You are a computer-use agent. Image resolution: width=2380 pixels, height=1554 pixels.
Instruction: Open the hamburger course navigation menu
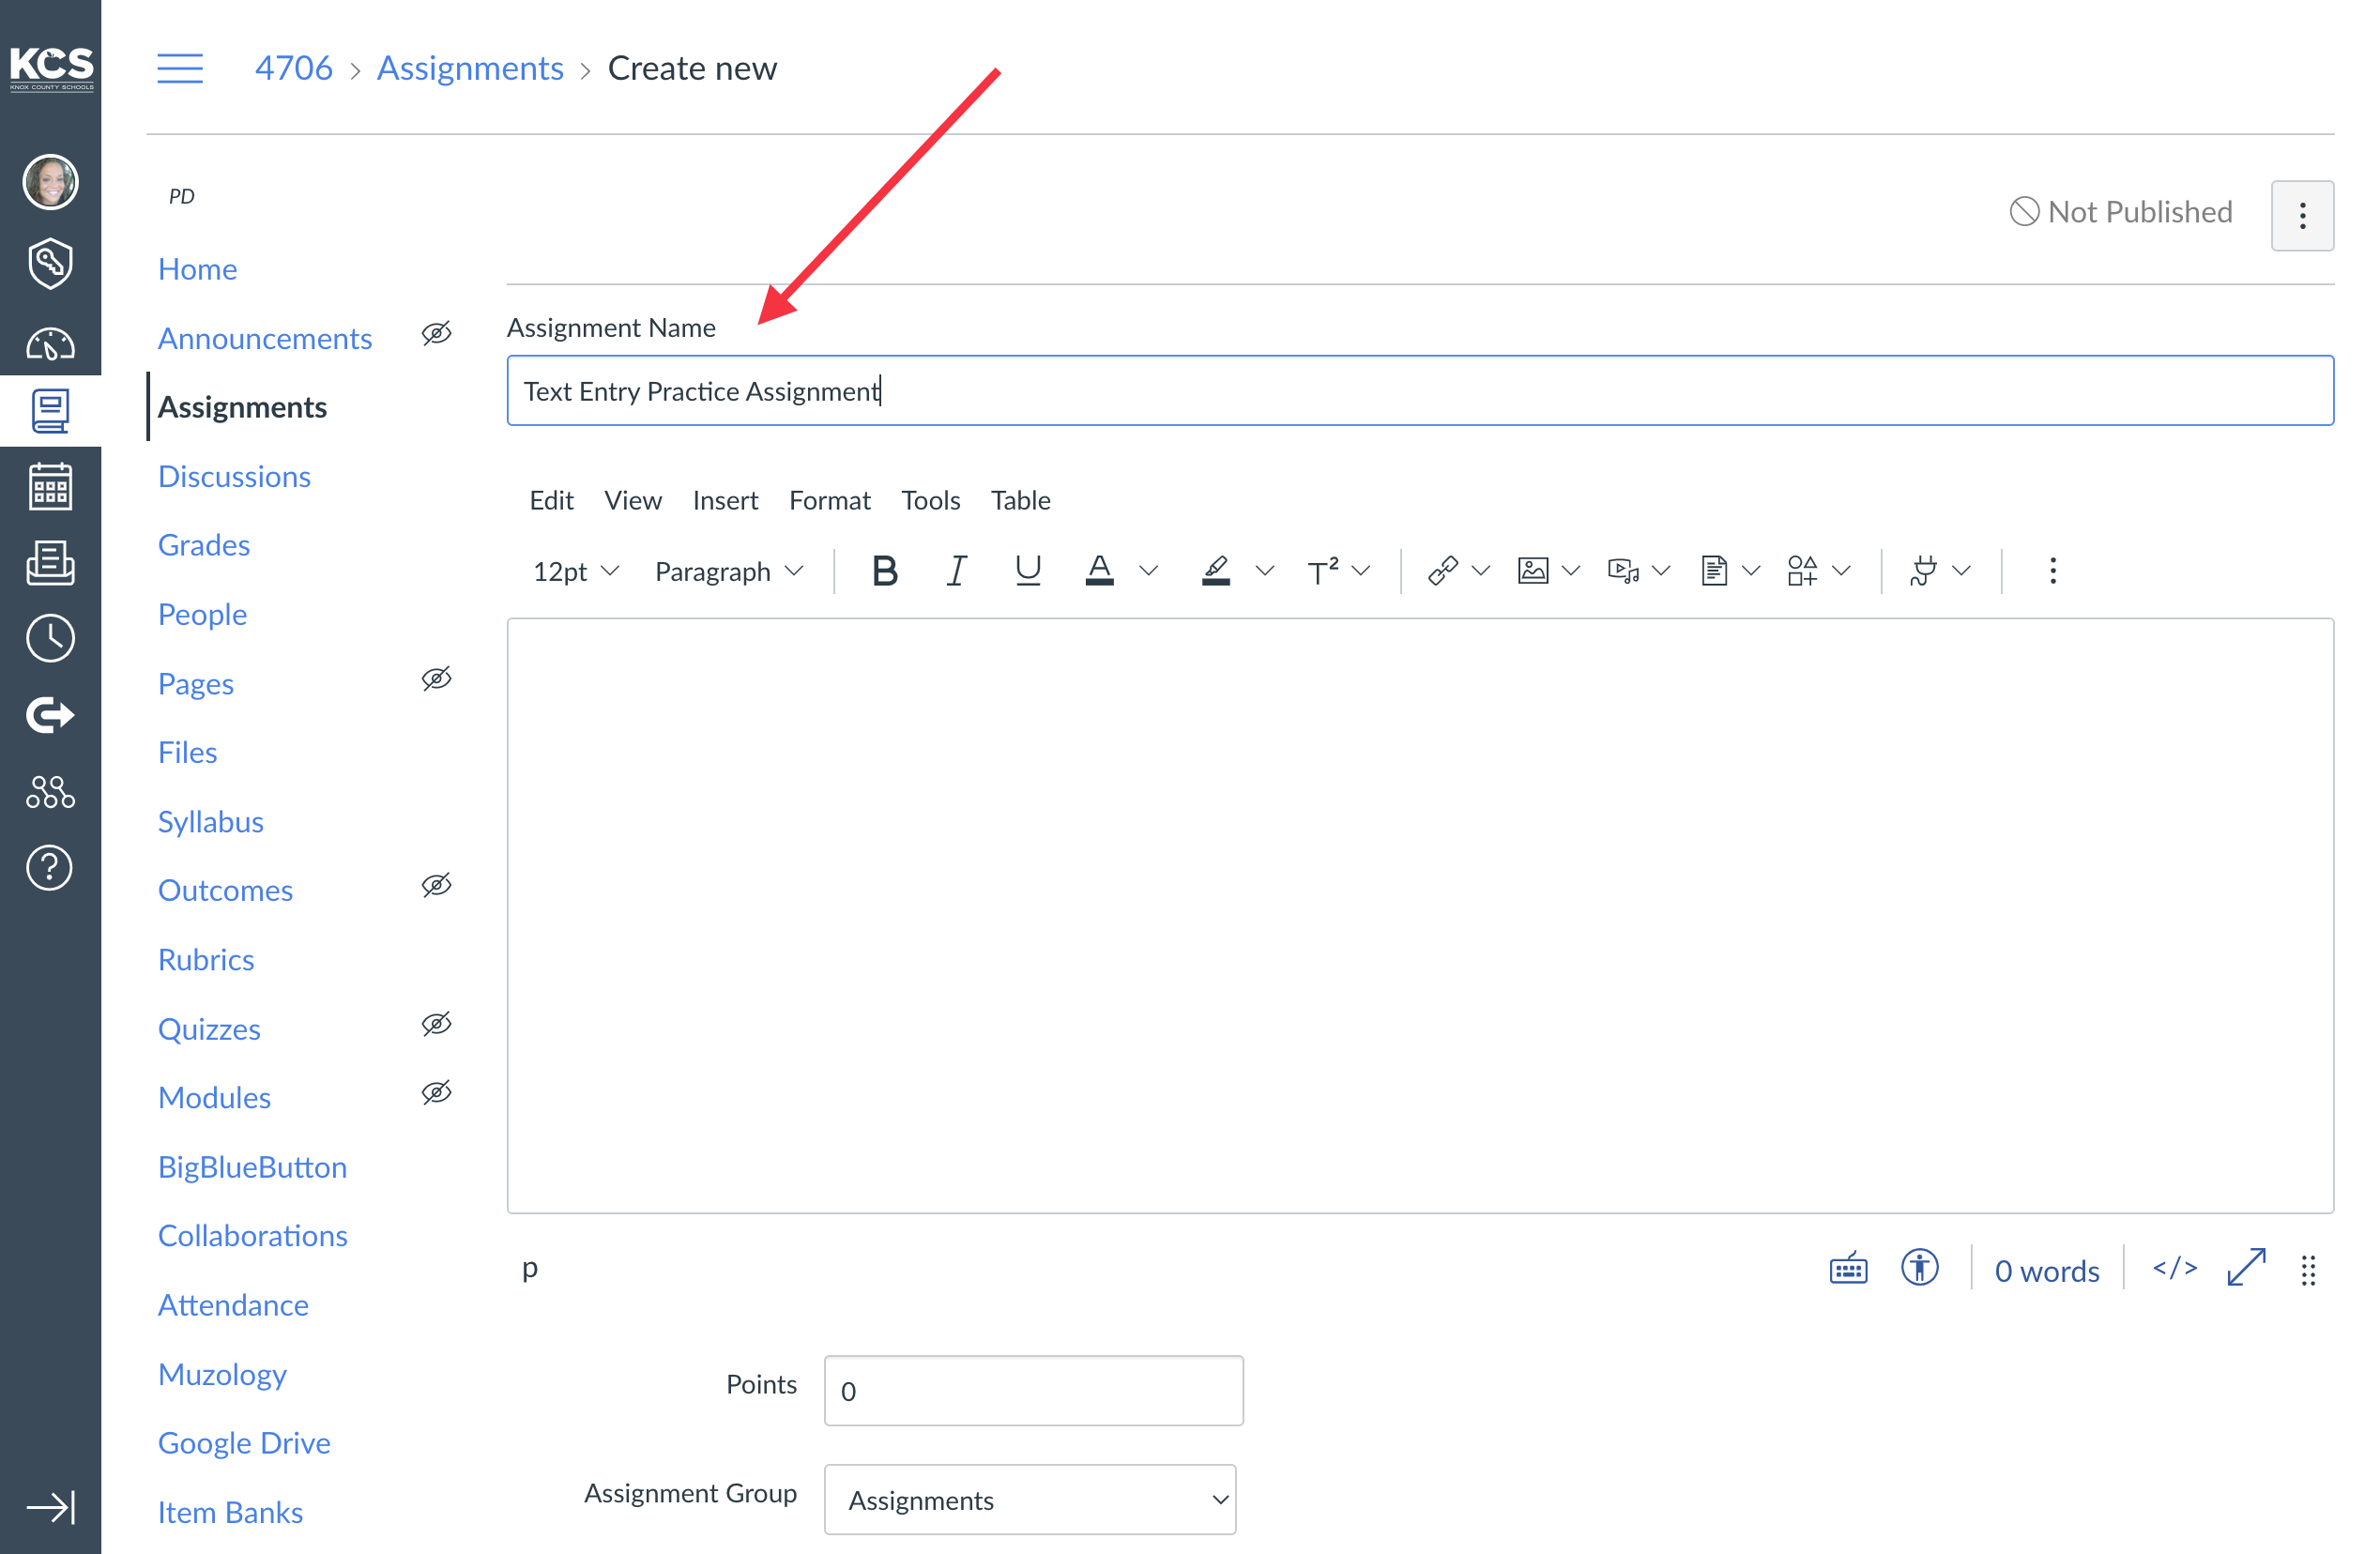click(180, 68)
